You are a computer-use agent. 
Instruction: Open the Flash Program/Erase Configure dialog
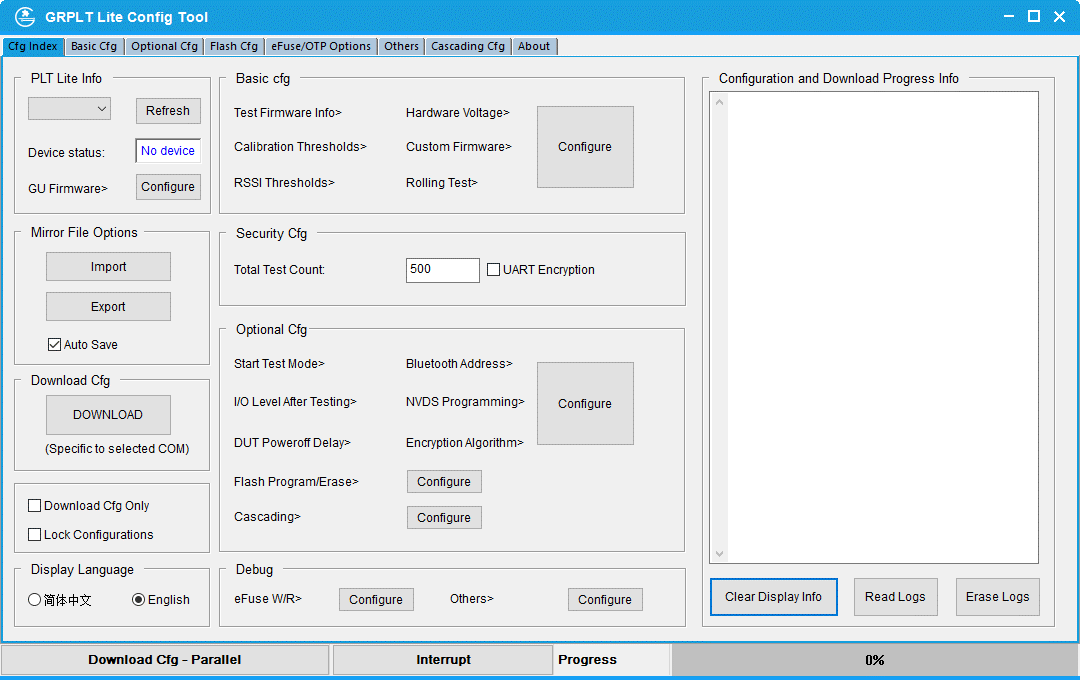[444, 481]
